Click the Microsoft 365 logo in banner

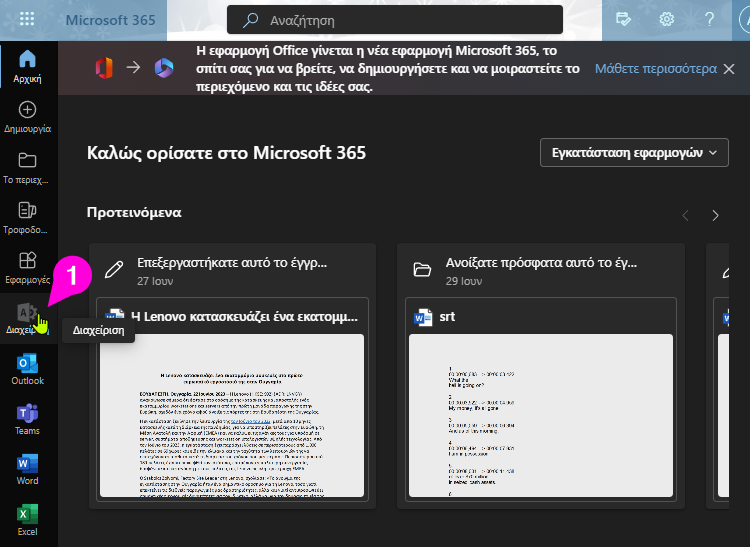point(164,68)
